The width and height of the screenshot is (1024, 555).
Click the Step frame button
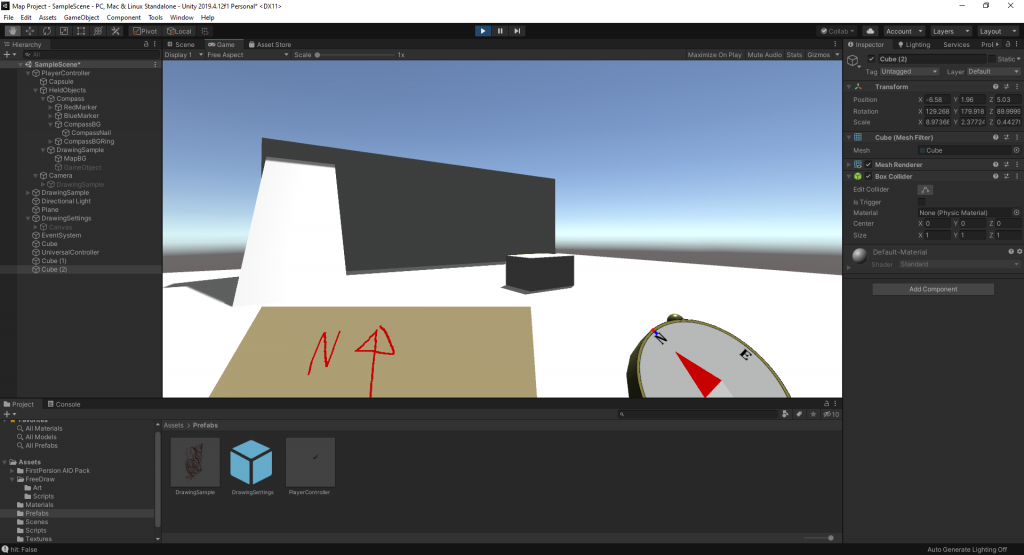tap(517, 31)
